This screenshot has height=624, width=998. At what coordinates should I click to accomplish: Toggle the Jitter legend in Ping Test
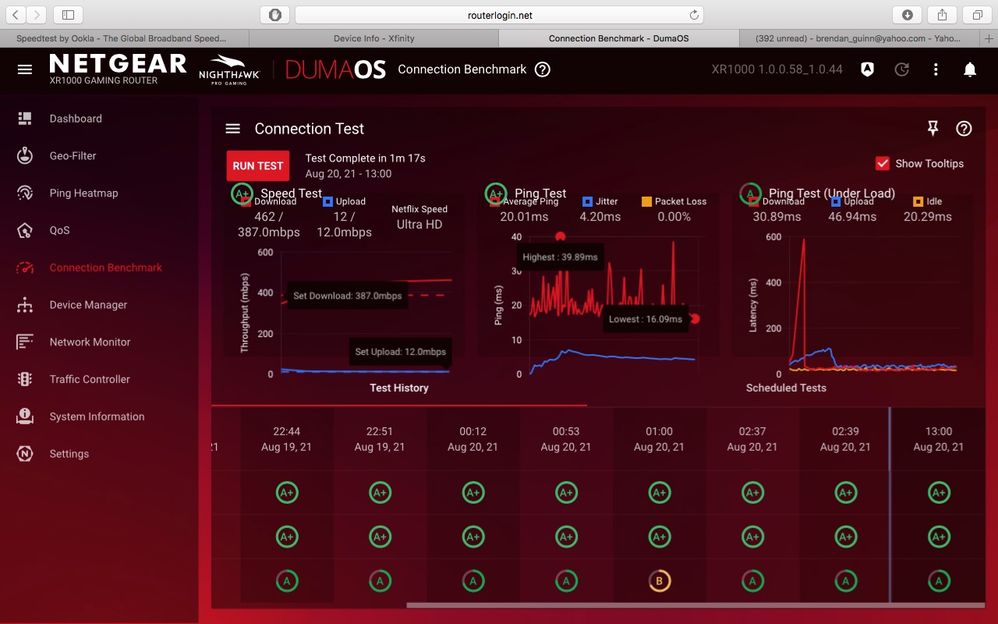tap(587, 202)
